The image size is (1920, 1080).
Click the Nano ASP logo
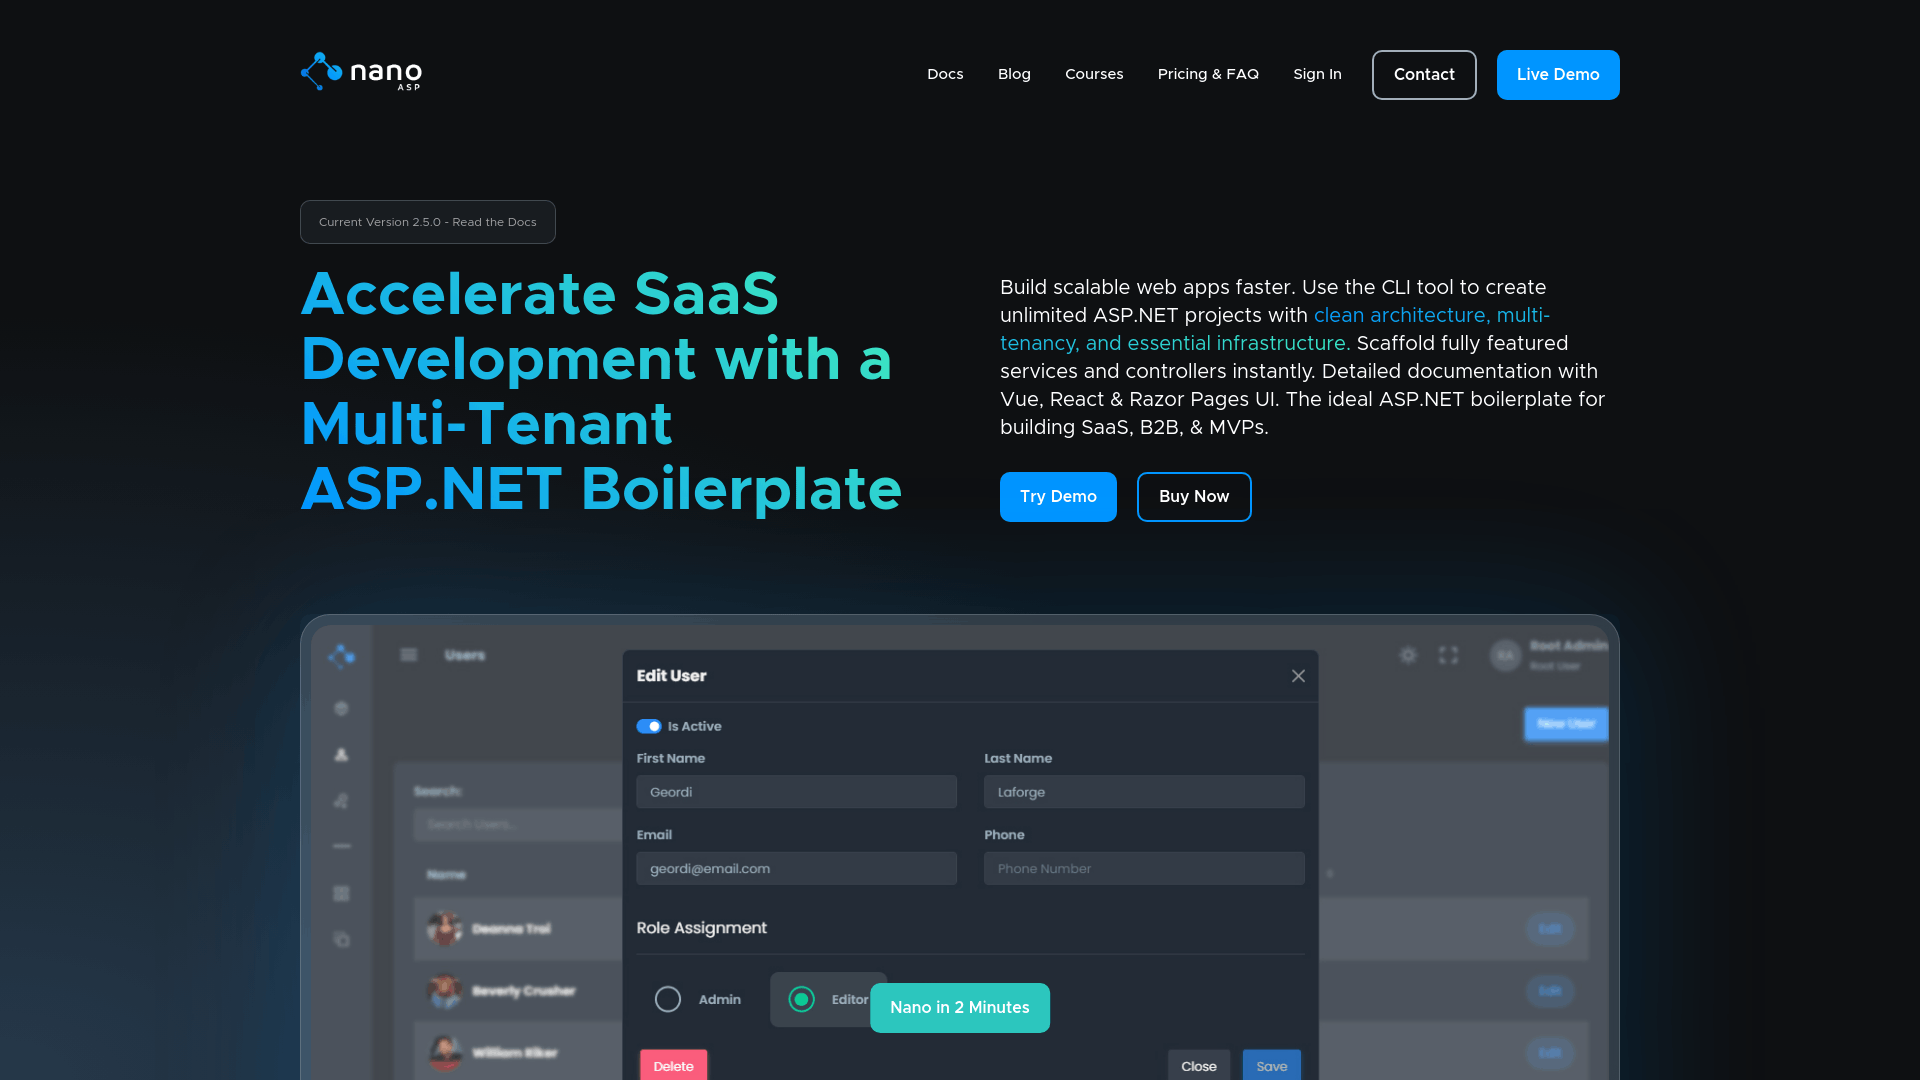[x=361, y=72]
